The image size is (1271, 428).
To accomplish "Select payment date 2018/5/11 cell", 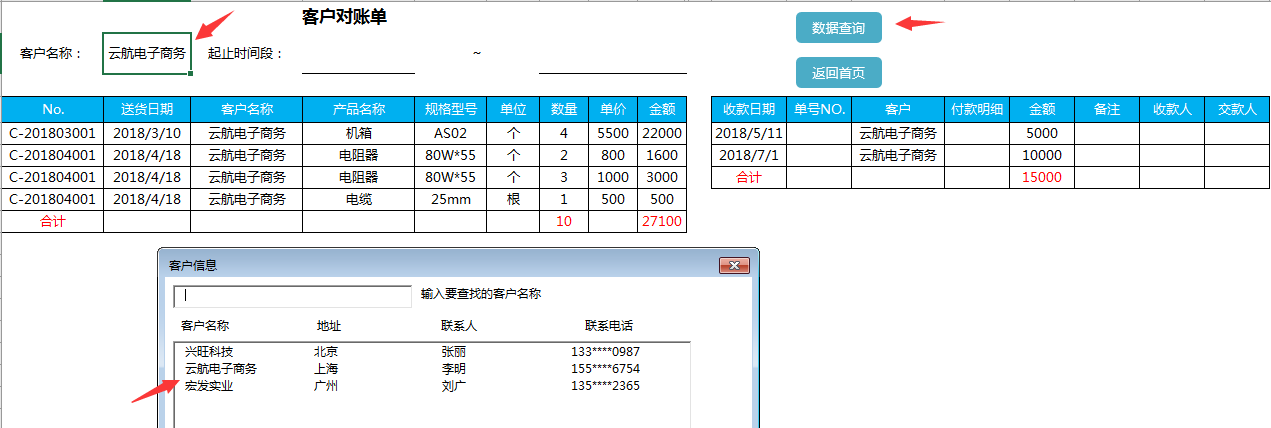I will [x=748, y=133].
